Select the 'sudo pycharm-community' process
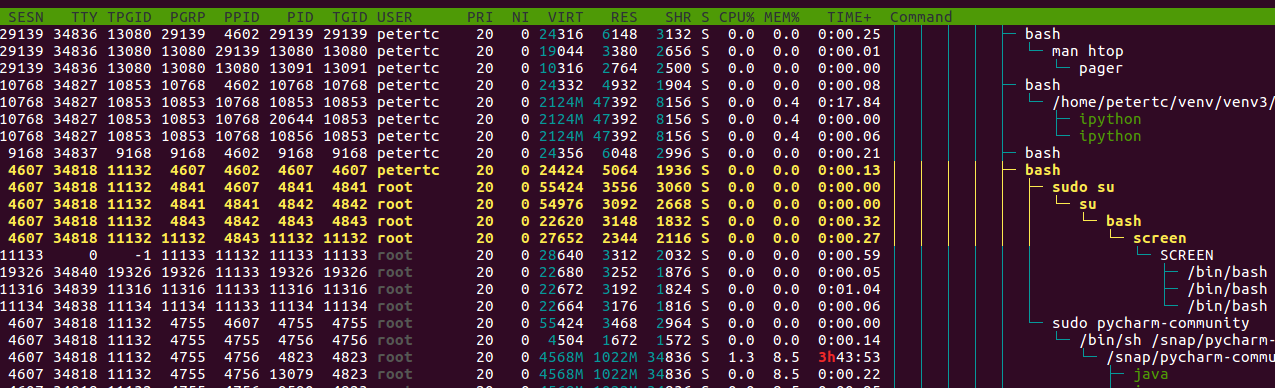Image resolution: width=1275 pixels, height=388 pixels. [x=637, y=323]
